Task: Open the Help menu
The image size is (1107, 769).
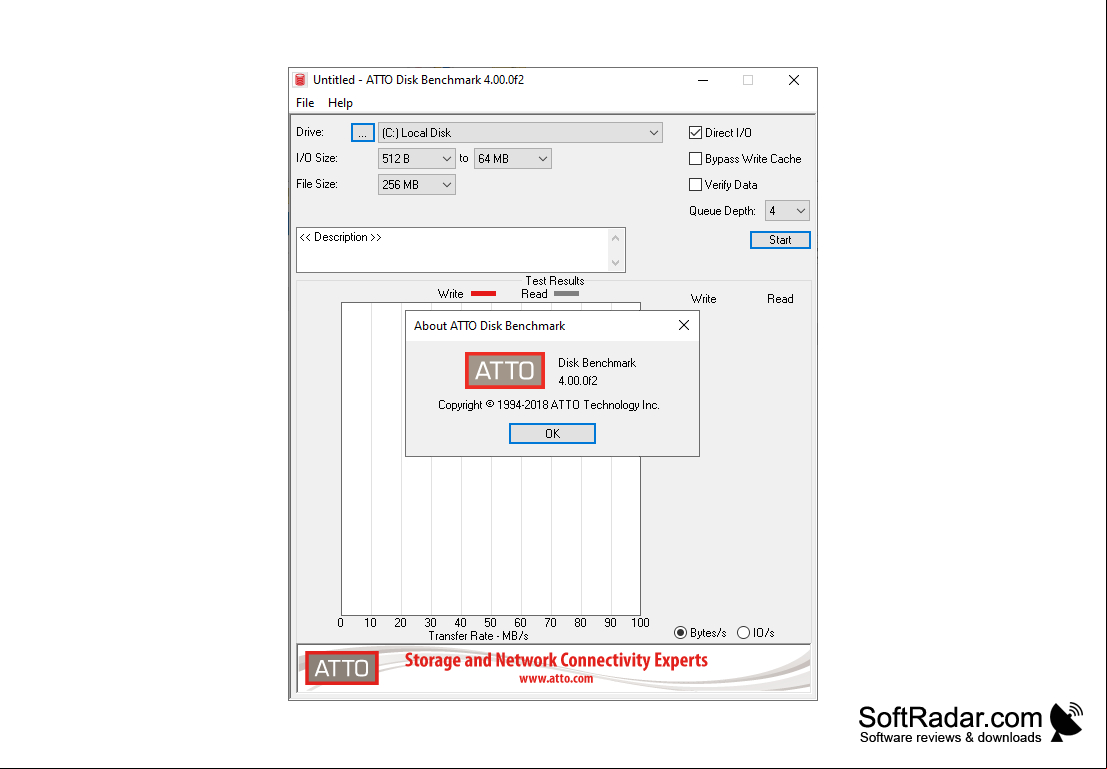Action: click(x=340, y=103)
